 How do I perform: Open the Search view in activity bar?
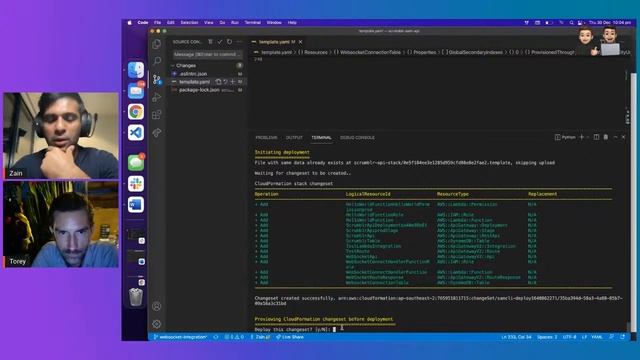[x=157, y=61]
